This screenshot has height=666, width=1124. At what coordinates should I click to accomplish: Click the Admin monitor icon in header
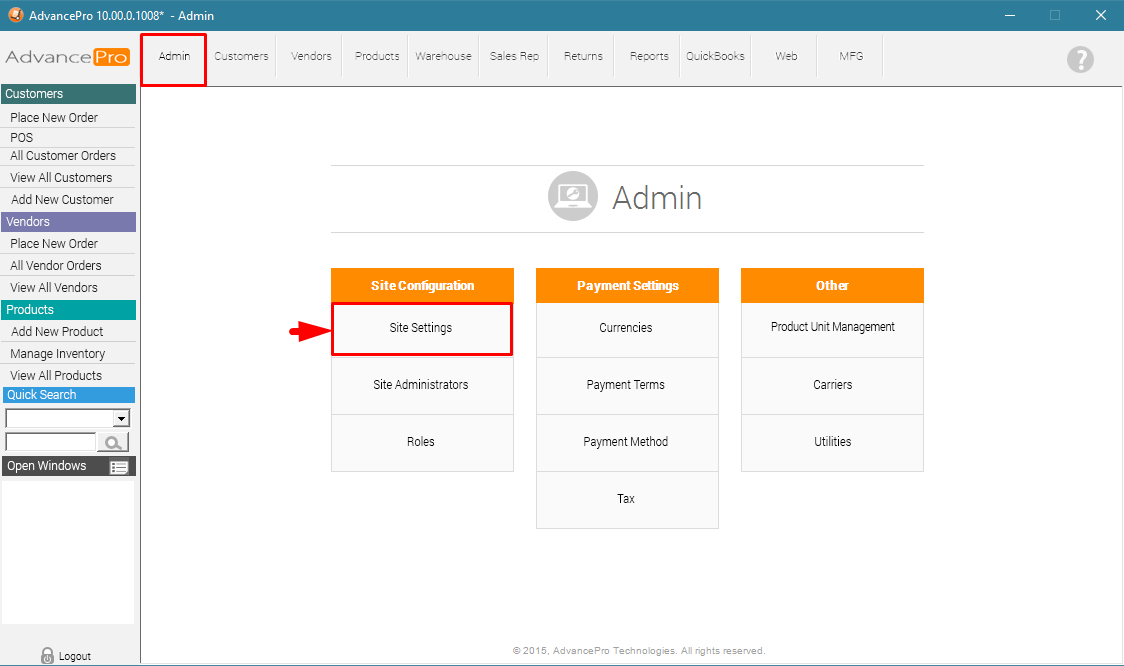pyautogui.click(x=573, y=196)
